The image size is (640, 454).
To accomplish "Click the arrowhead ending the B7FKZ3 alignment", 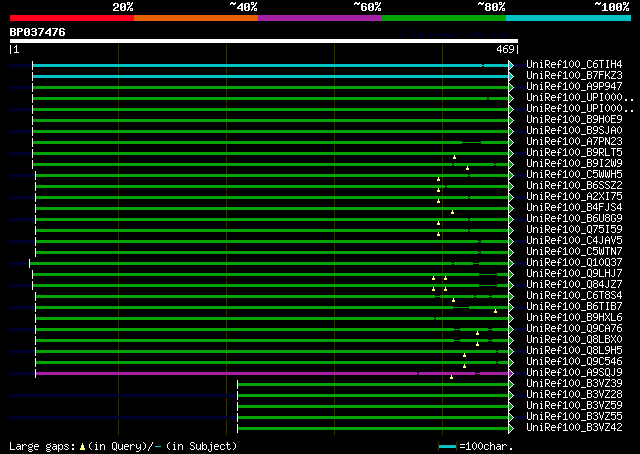I will (x=512, y=76).
